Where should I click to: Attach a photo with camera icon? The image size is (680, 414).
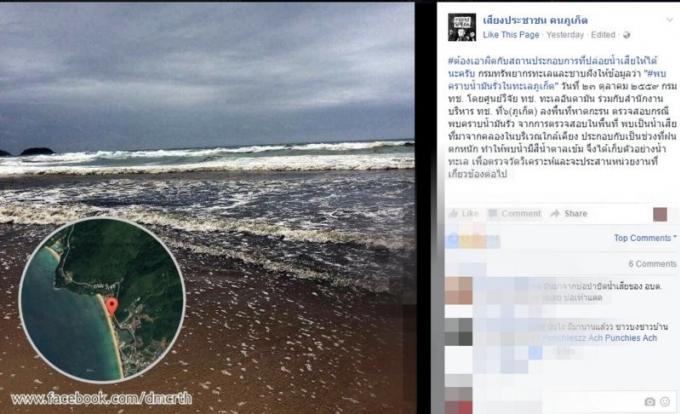(x=649, y=402)
